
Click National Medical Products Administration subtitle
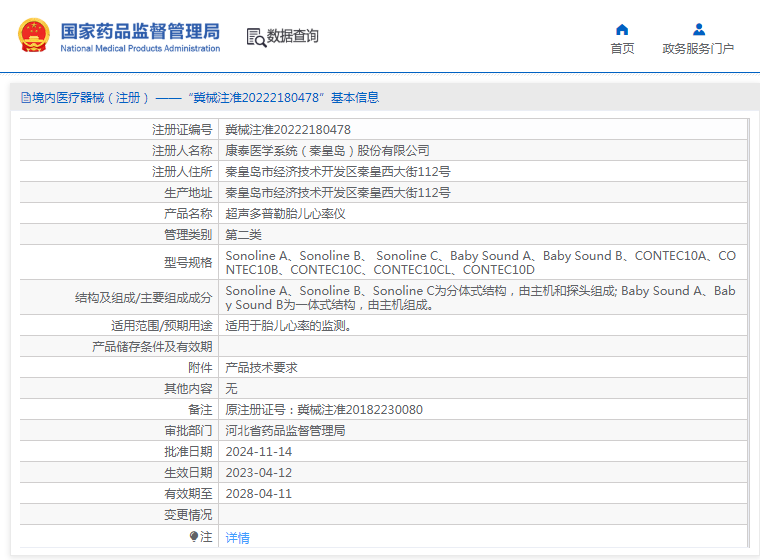[x=140, y=48]
